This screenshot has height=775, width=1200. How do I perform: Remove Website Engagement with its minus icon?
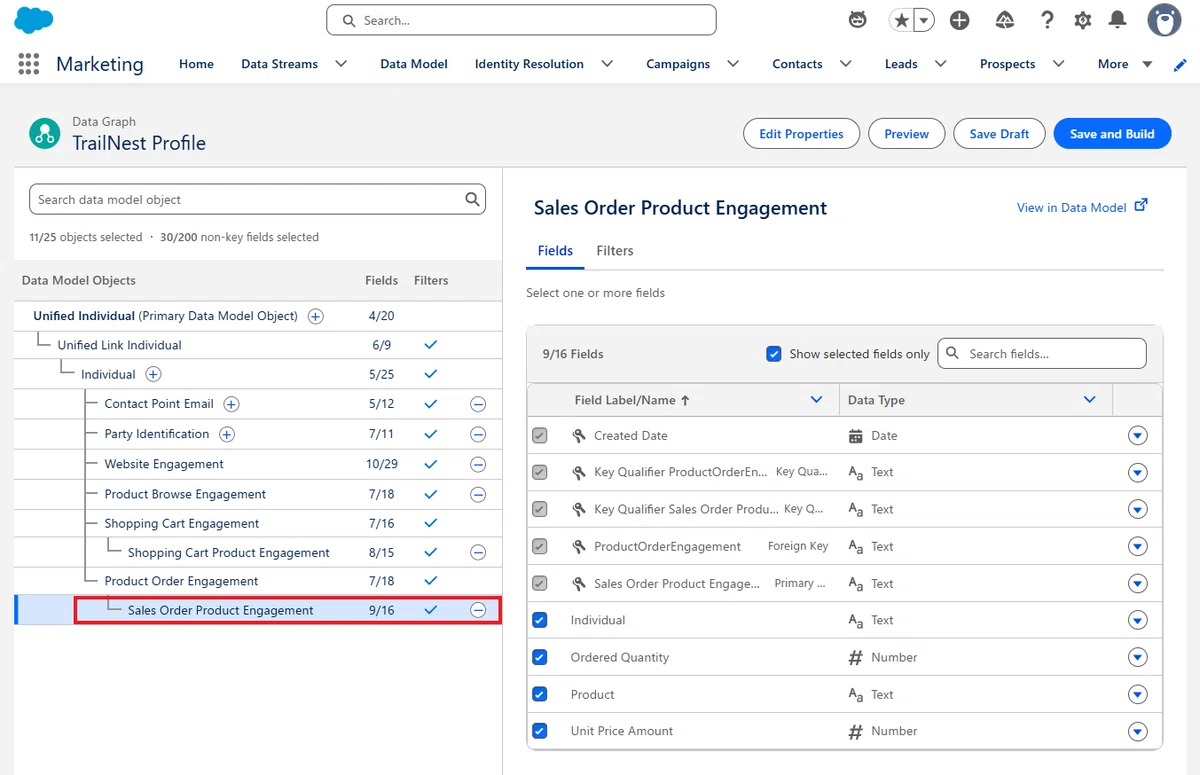[x=478, y=465]
